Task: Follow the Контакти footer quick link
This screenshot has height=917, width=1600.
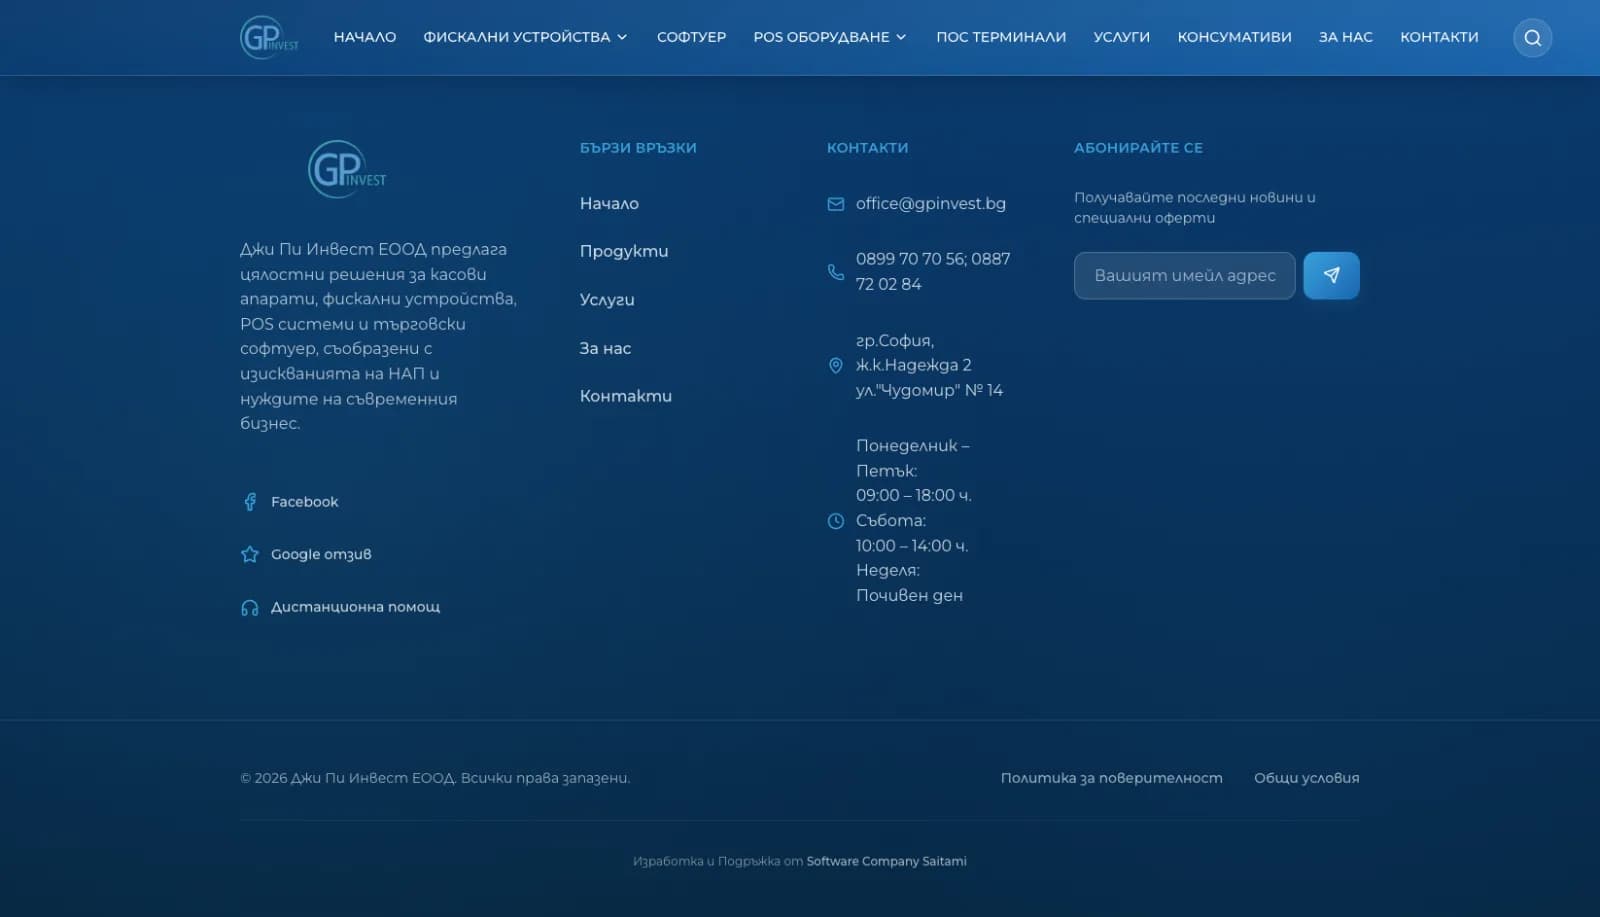Action: 626,396
